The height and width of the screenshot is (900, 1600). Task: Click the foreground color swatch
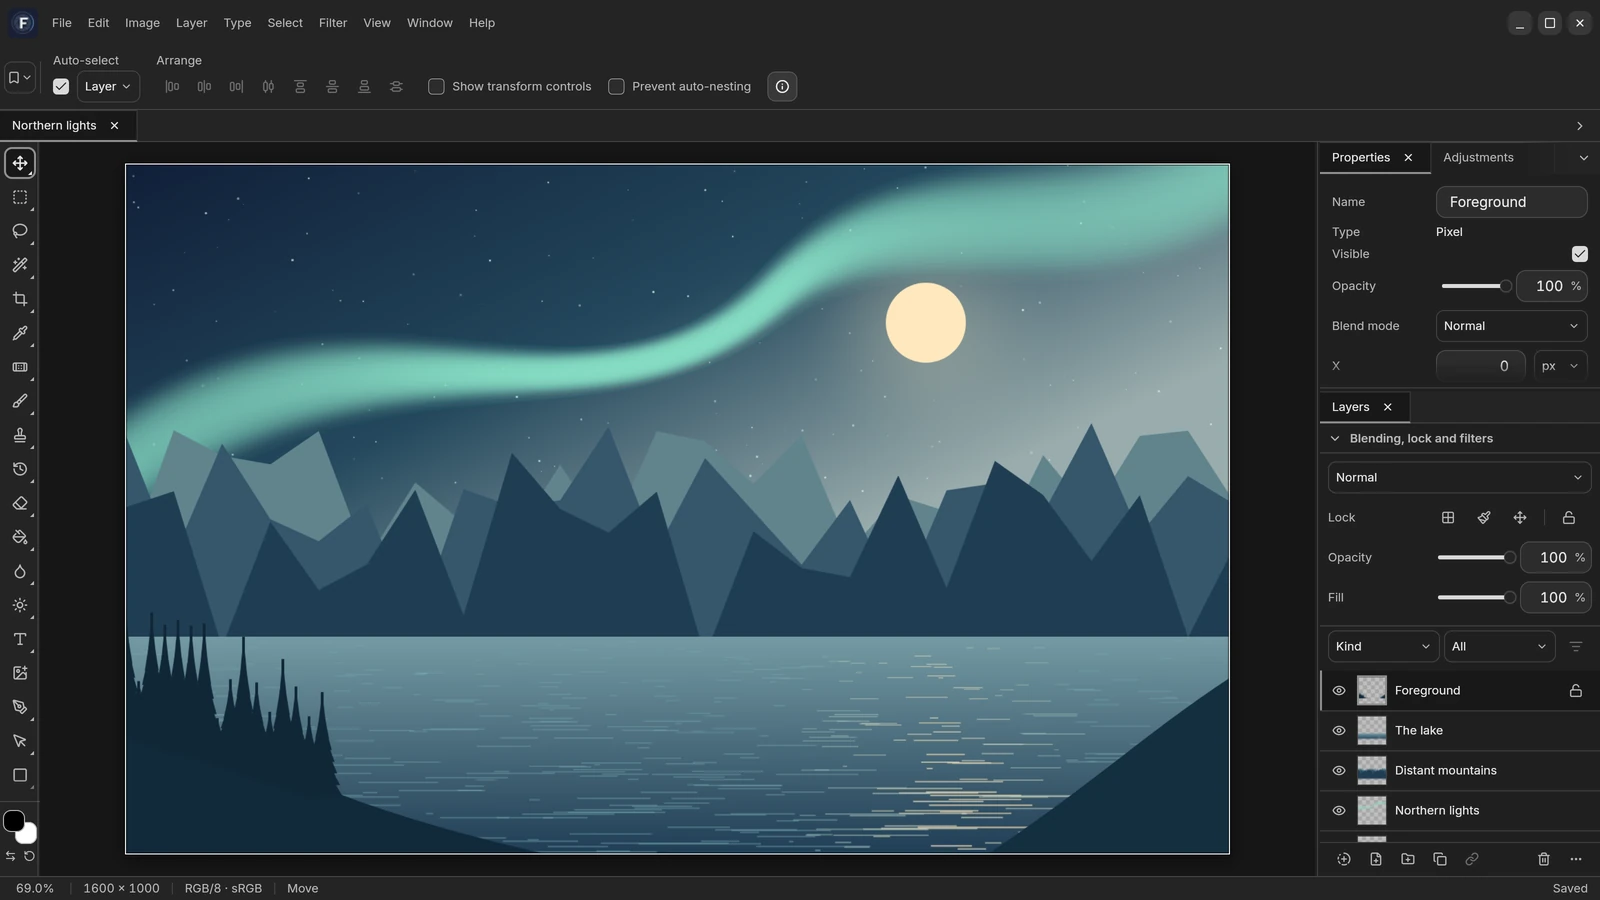tap(14, 821)
